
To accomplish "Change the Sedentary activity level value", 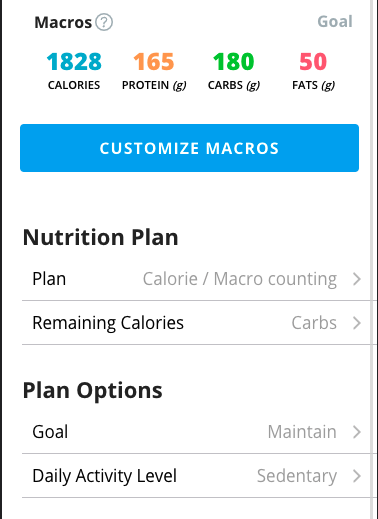I will tap(297, 476).
